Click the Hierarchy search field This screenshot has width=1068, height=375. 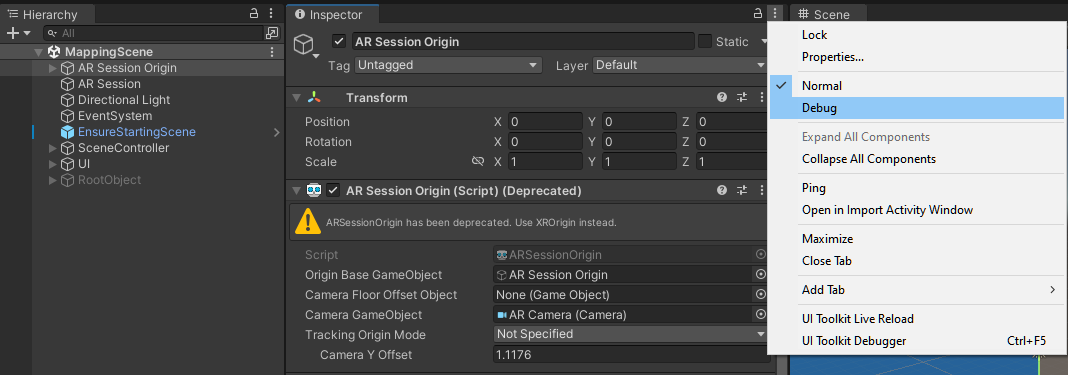153,33
